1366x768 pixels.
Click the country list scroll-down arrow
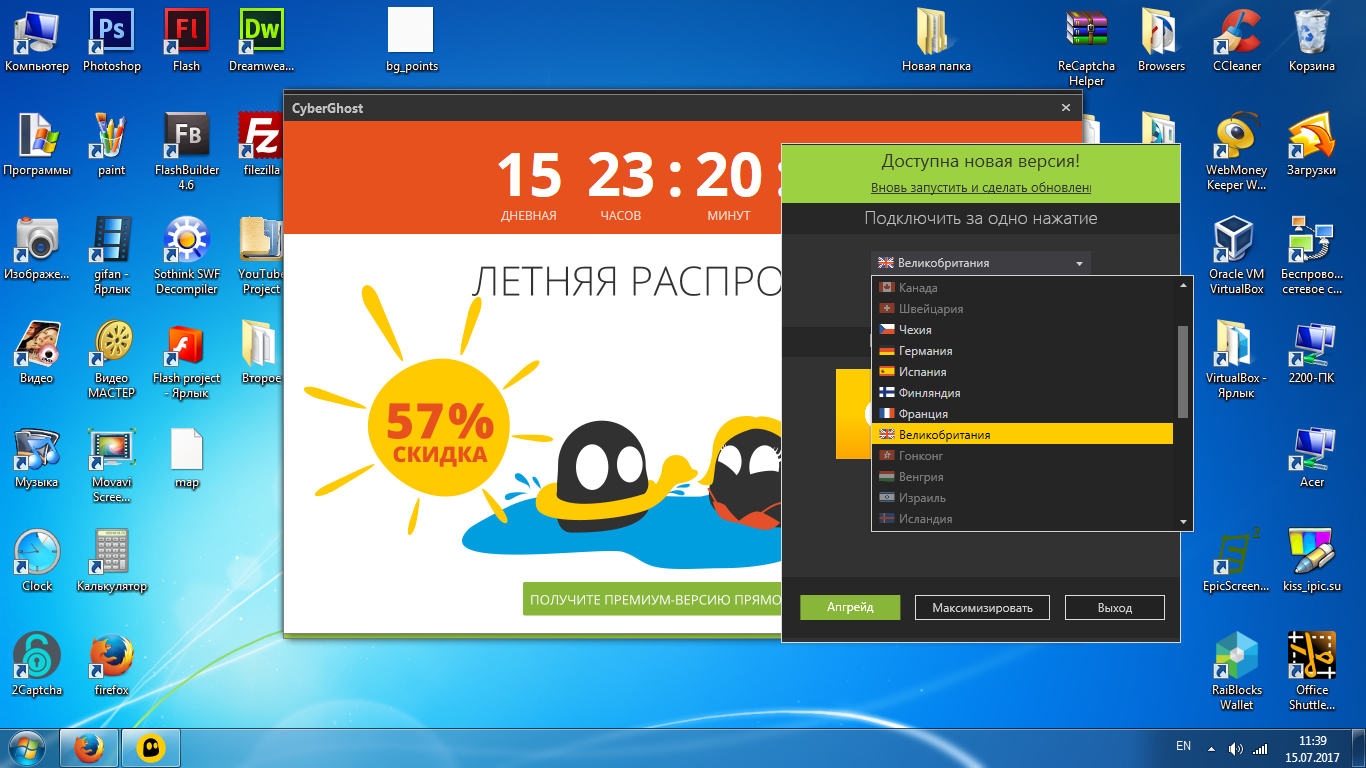[x=1183, y=522]
